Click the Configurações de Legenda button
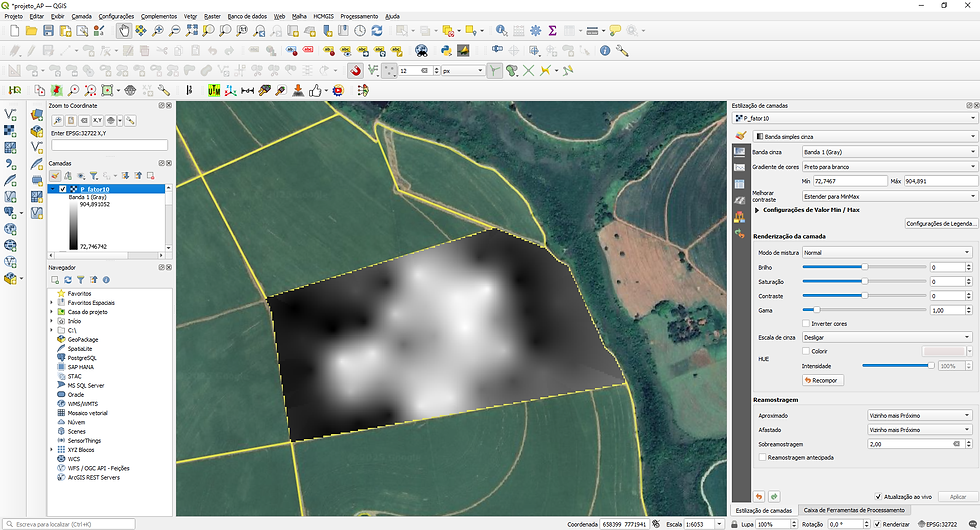980x530 pixels. [x=940, y=224]
